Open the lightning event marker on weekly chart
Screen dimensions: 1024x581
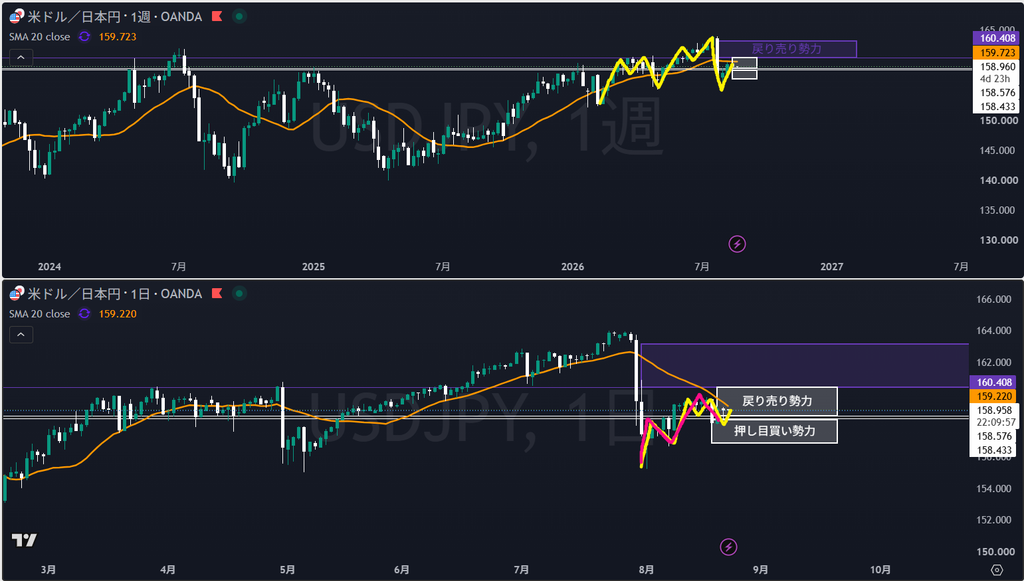tap(737, 244)
